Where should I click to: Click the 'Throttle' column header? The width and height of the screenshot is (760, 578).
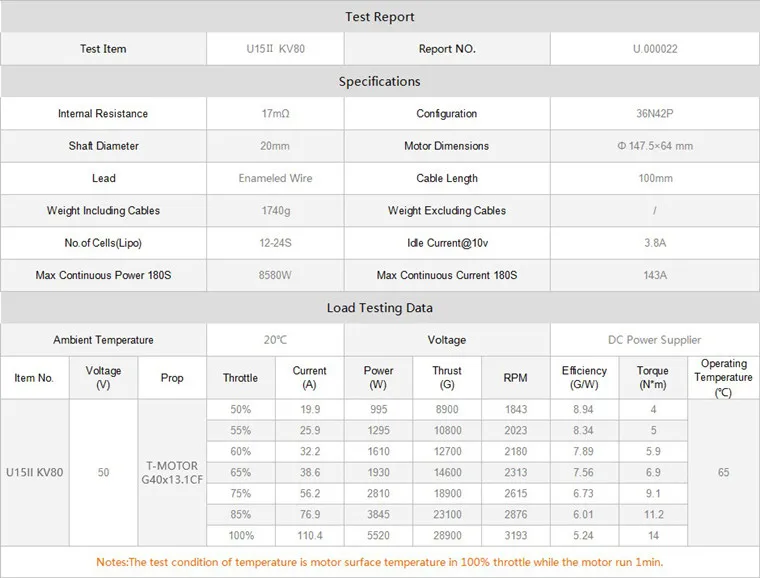click(240, 378)
